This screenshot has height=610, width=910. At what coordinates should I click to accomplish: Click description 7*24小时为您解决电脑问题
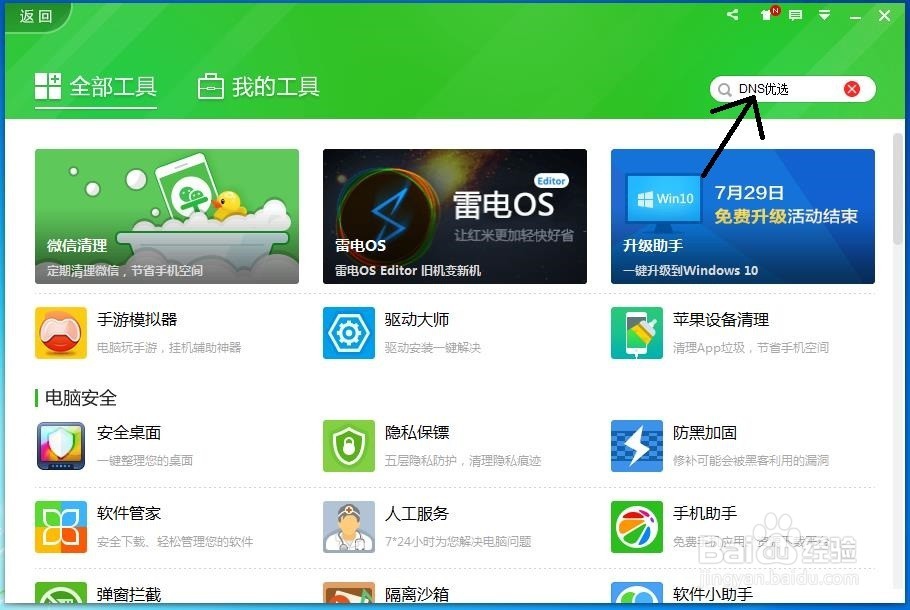point(458,542)
